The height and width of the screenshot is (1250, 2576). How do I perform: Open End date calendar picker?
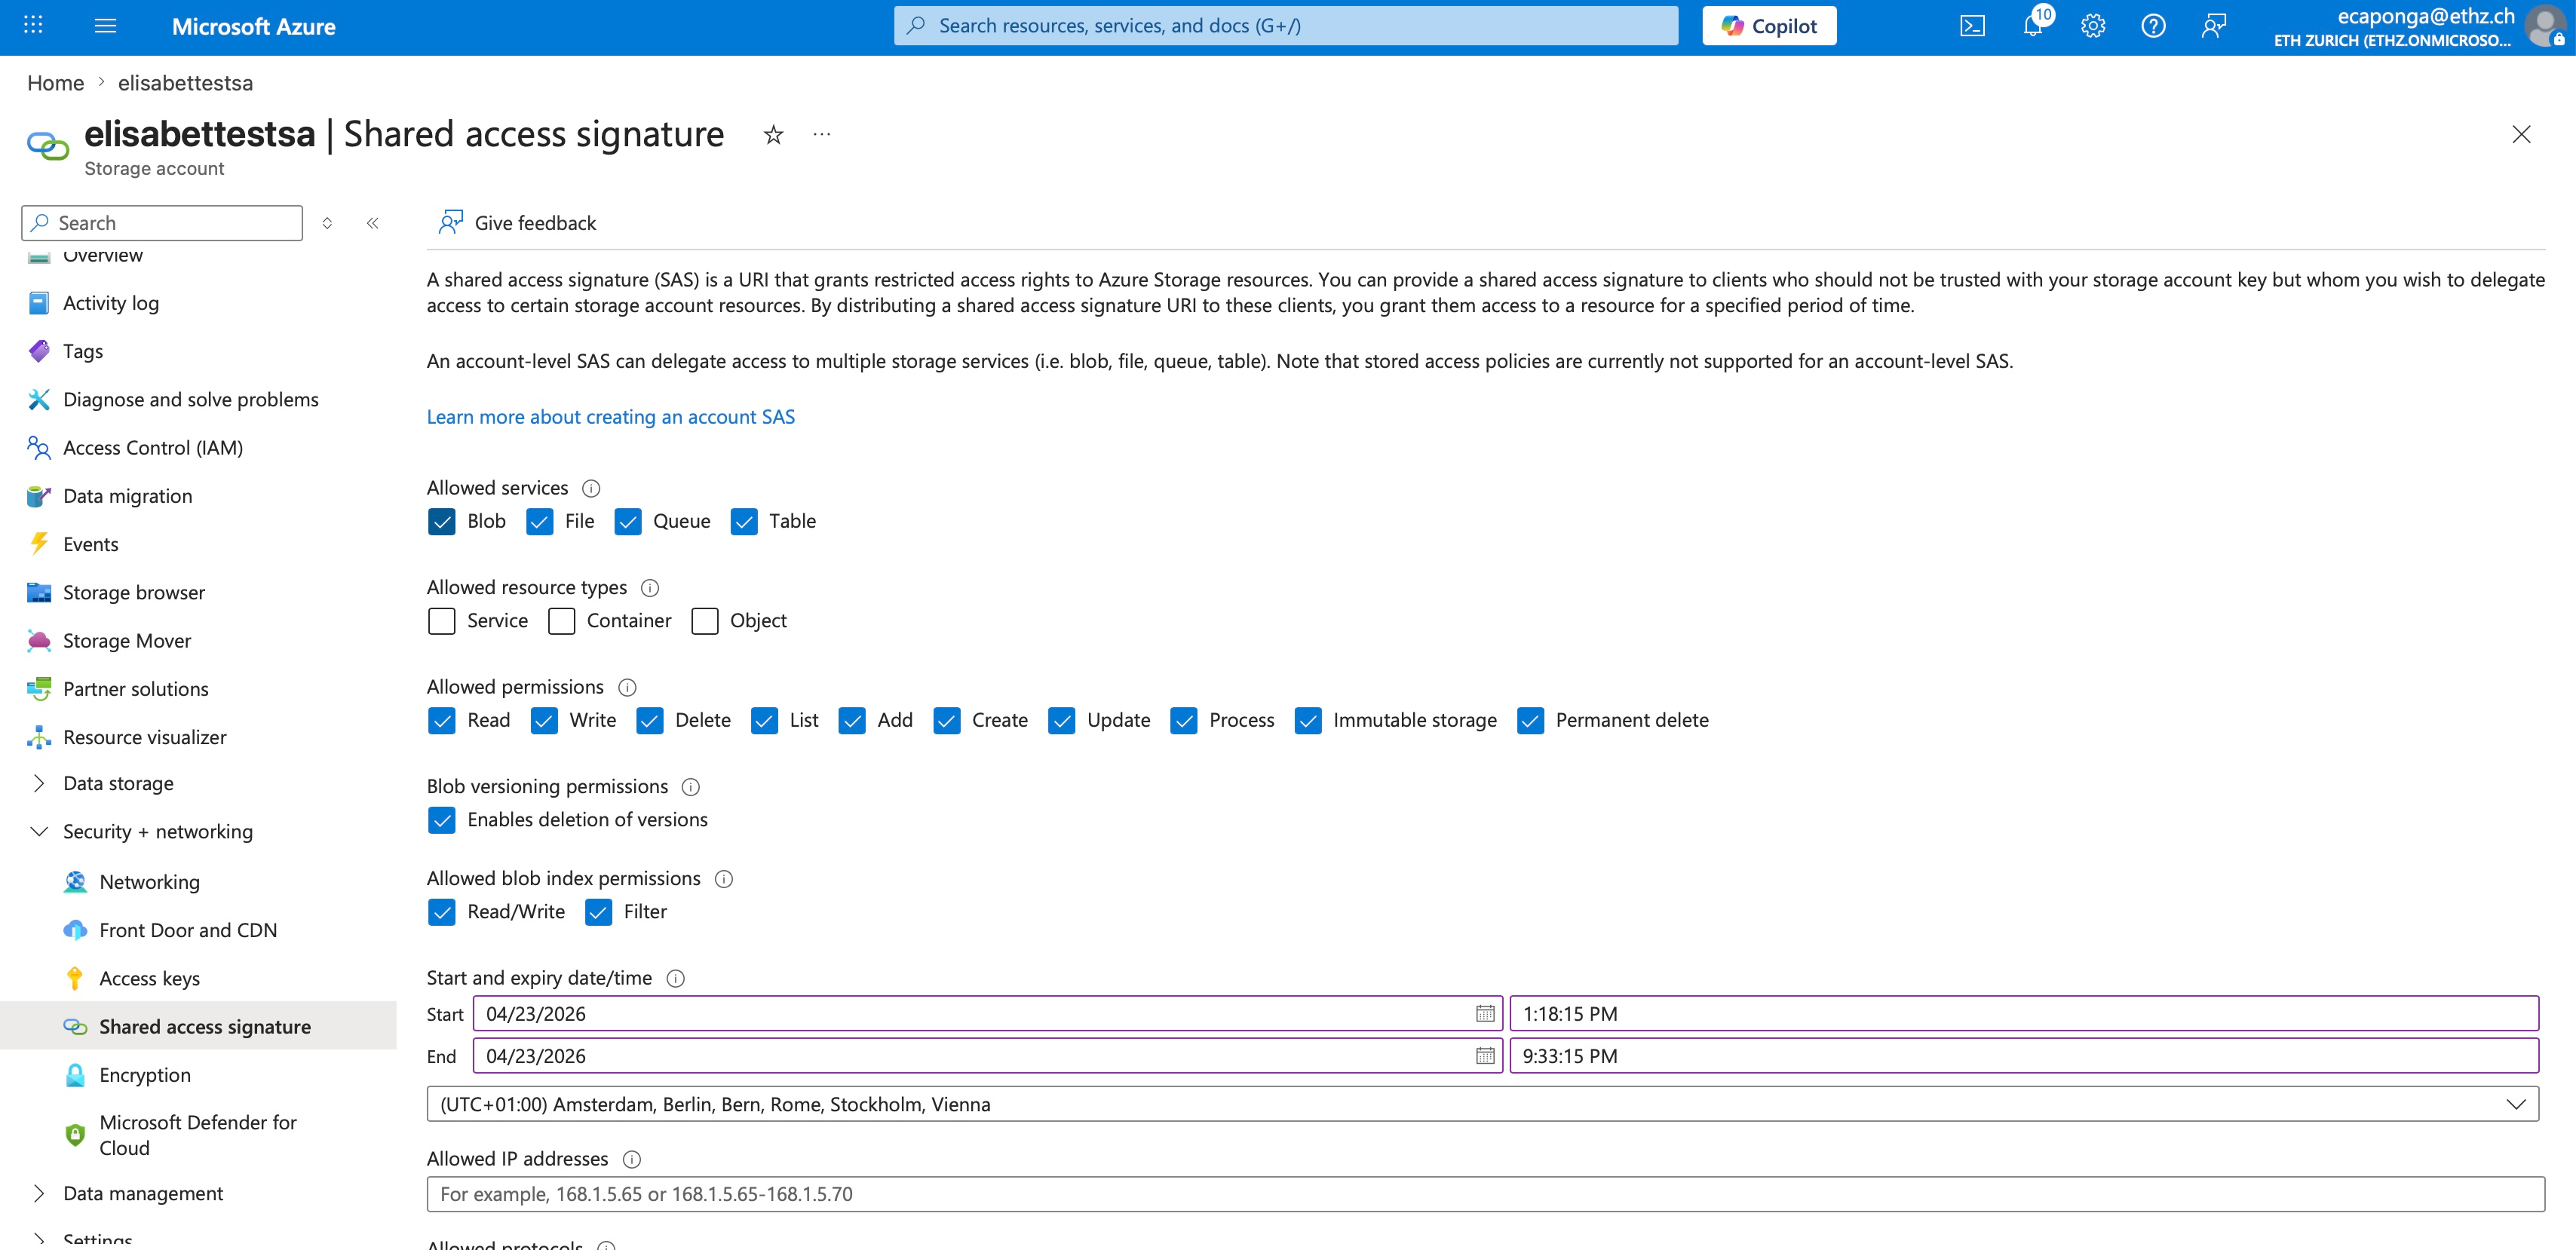click(x=1485, y=1055)
